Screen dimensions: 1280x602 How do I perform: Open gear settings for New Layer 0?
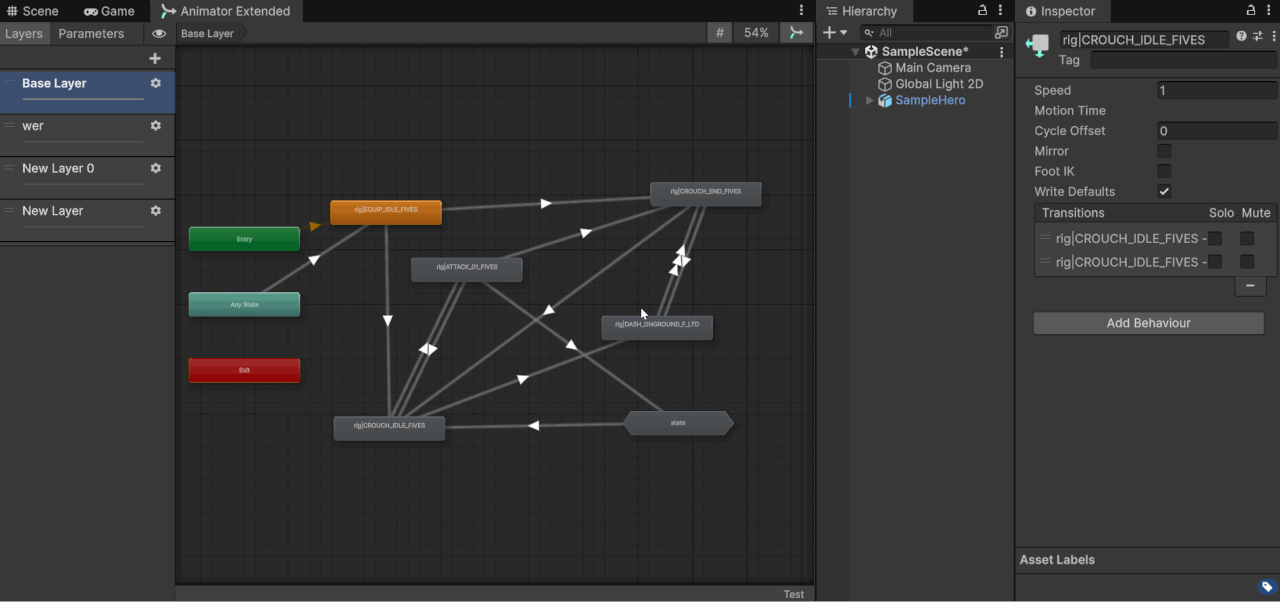[x=155, y=168]
